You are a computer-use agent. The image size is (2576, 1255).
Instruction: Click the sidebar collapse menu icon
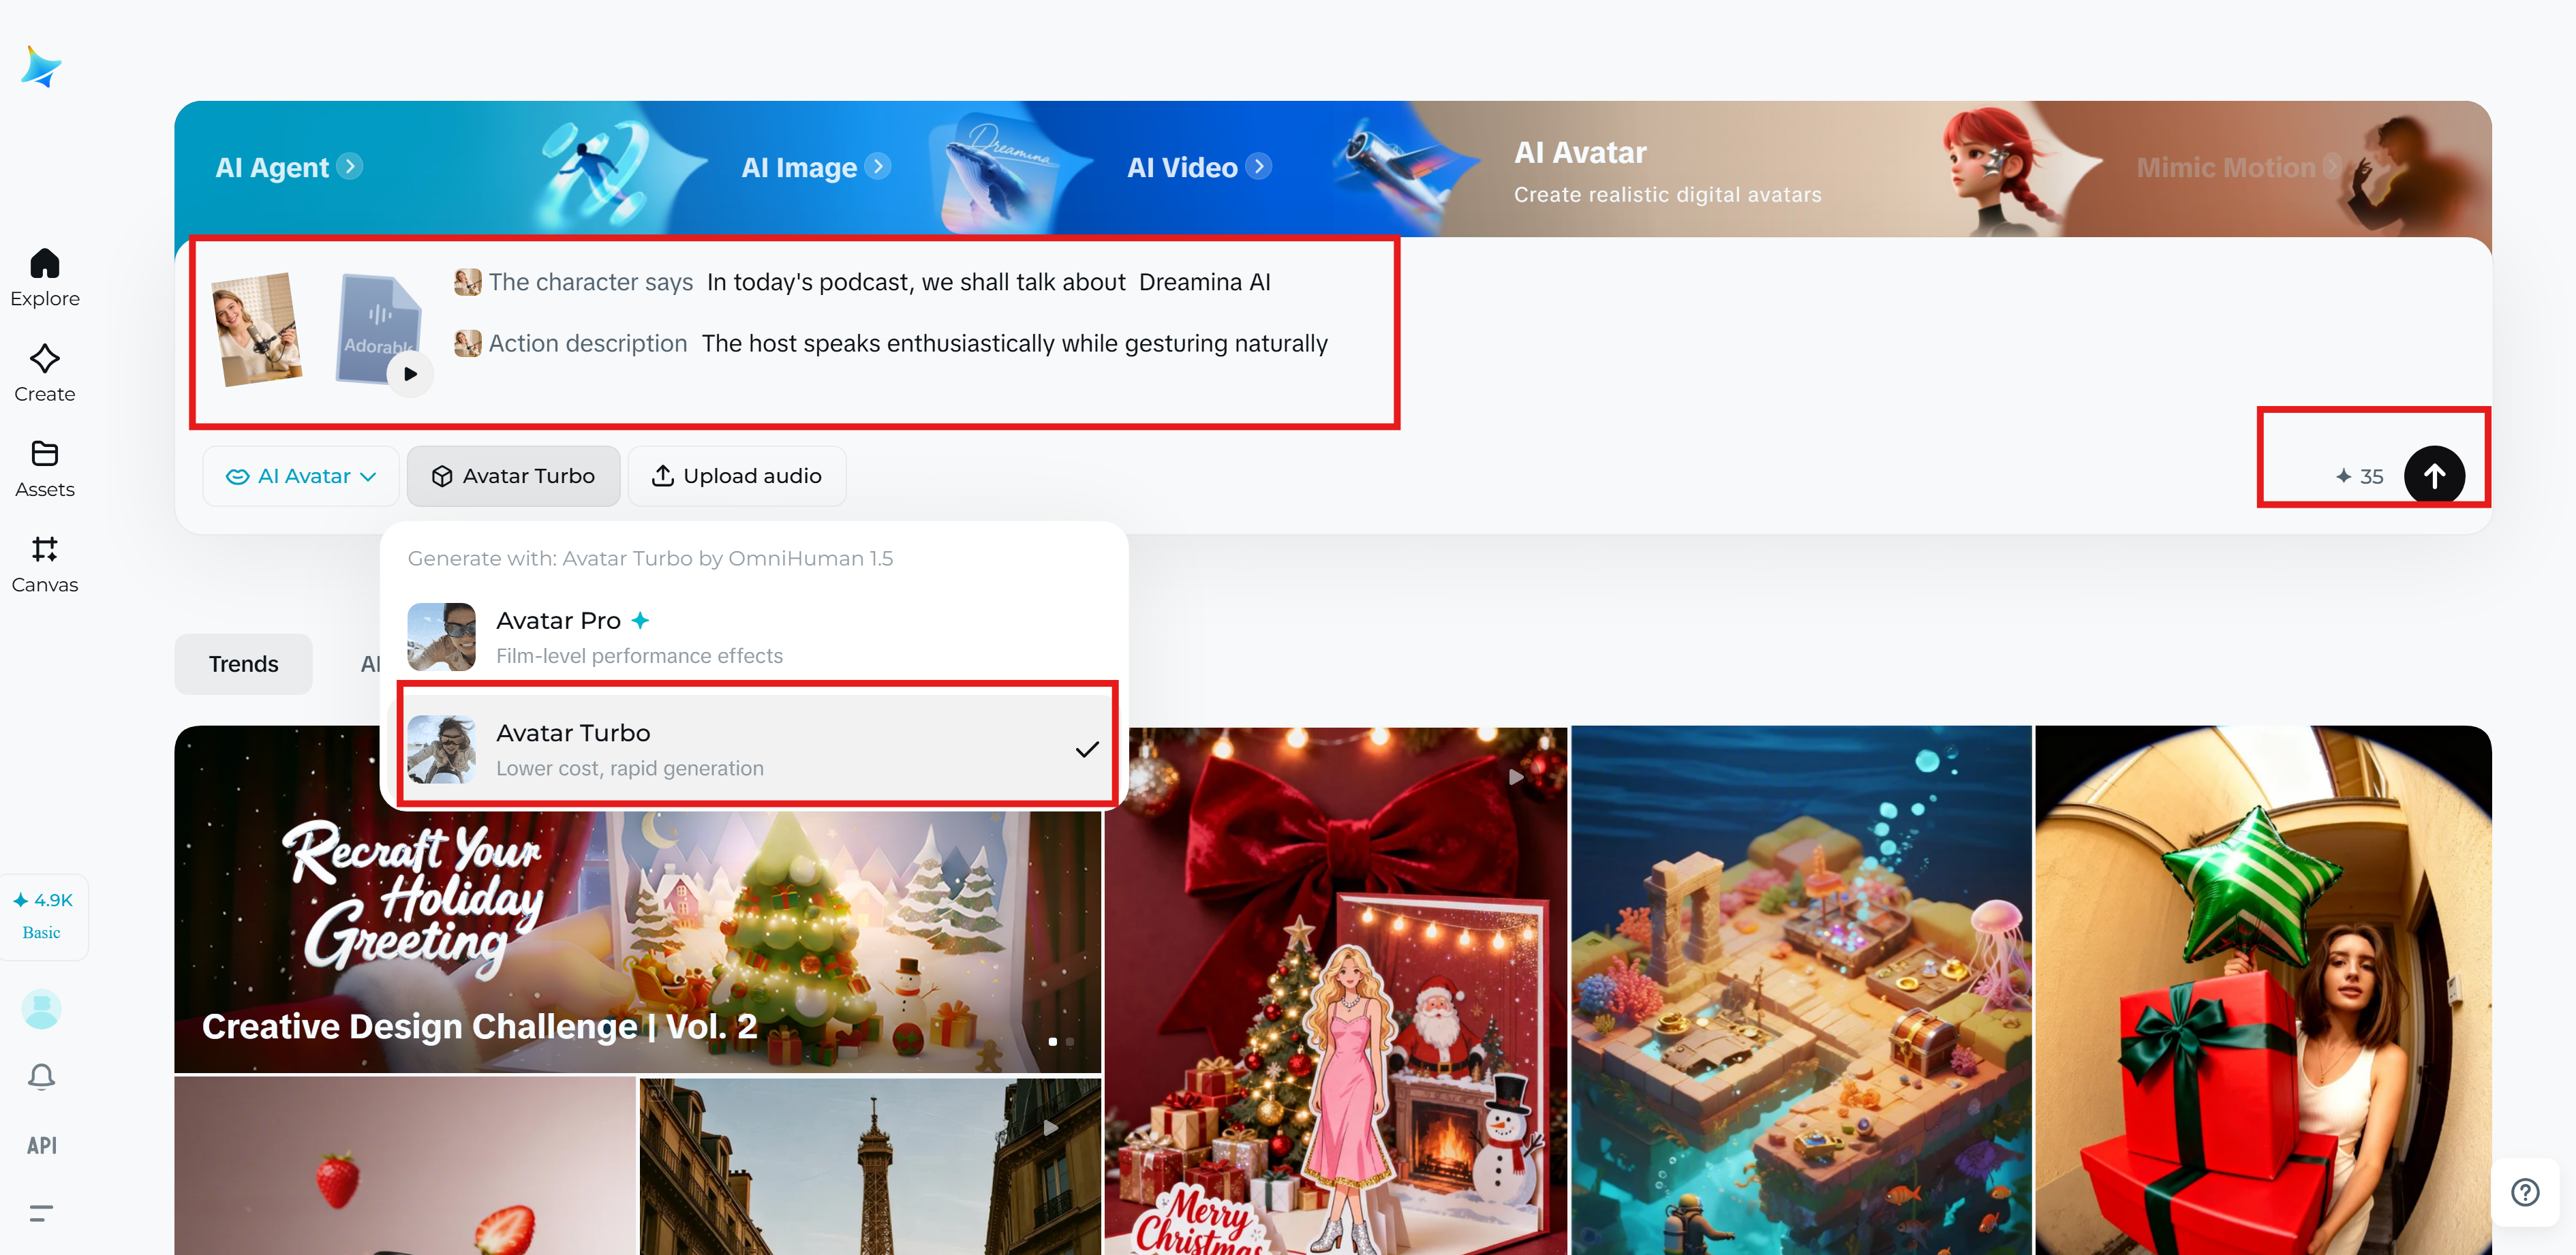click(x=41, y=1213)
